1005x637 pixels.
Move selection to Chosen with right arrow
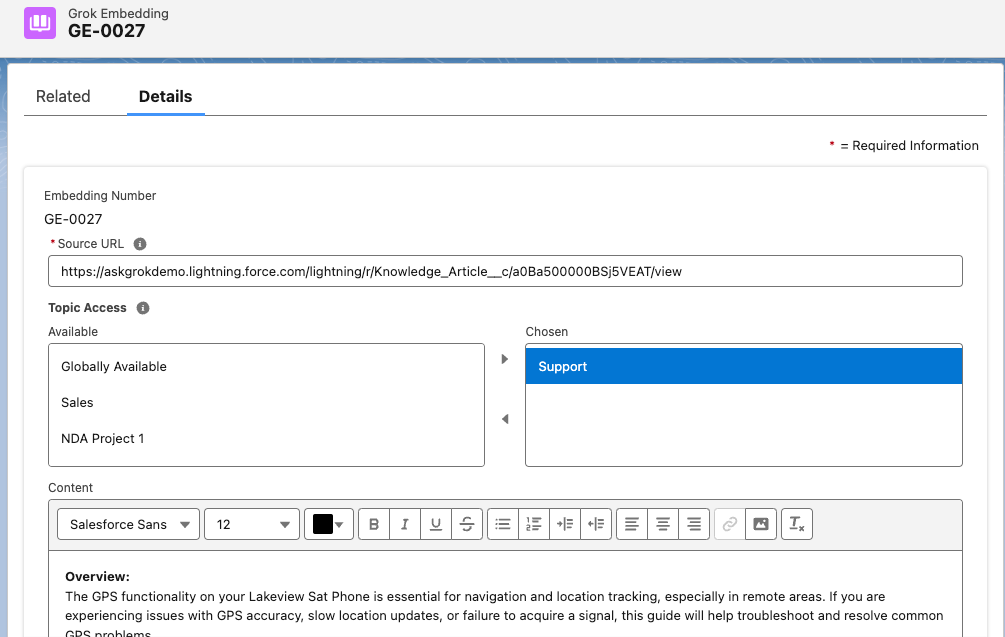pyautogui.click(x=505, y=359)
